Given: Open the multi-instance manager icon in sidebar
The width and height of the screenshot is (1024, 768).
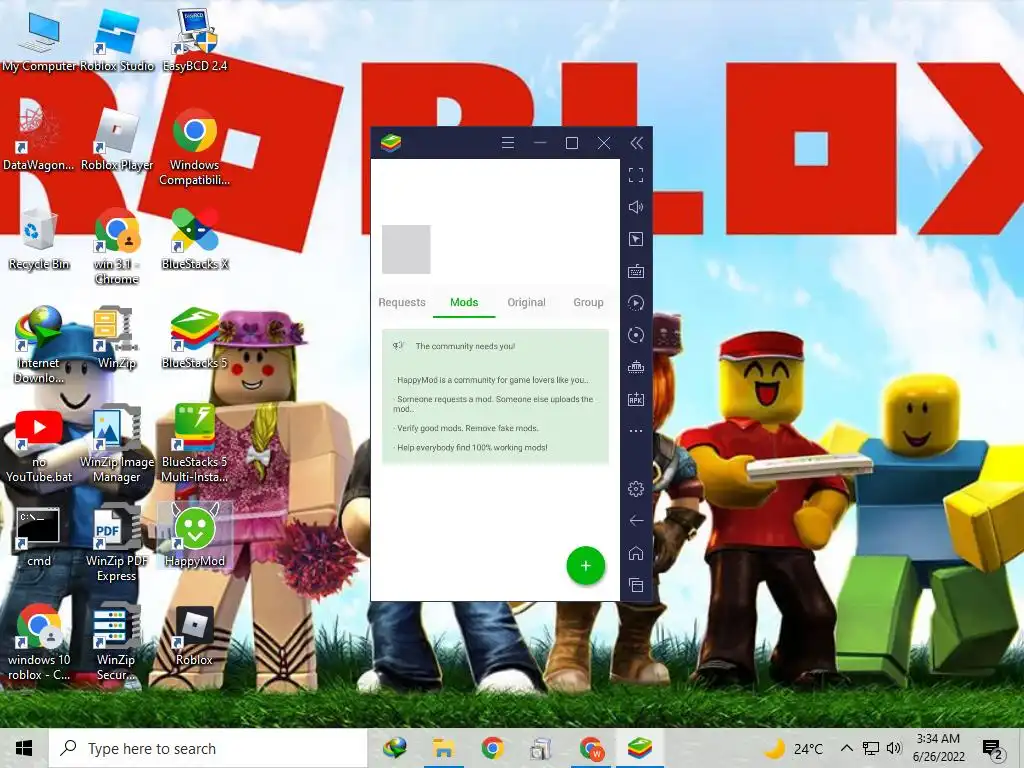Looking at the screenshot, I should click(635, 367).
